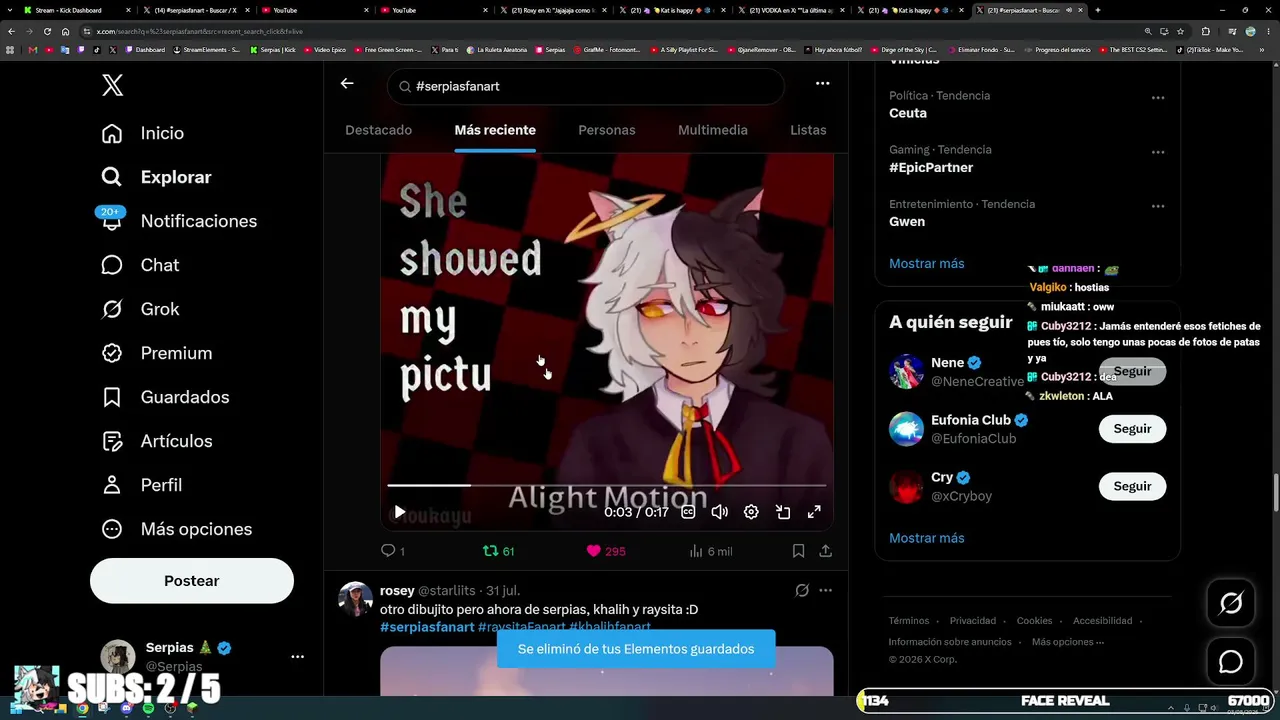Image resolution: width=1280 pixels, height=720 pixels.
Task: Open rosey's avatar thumbnail
Action: click(x=355, y=599)
